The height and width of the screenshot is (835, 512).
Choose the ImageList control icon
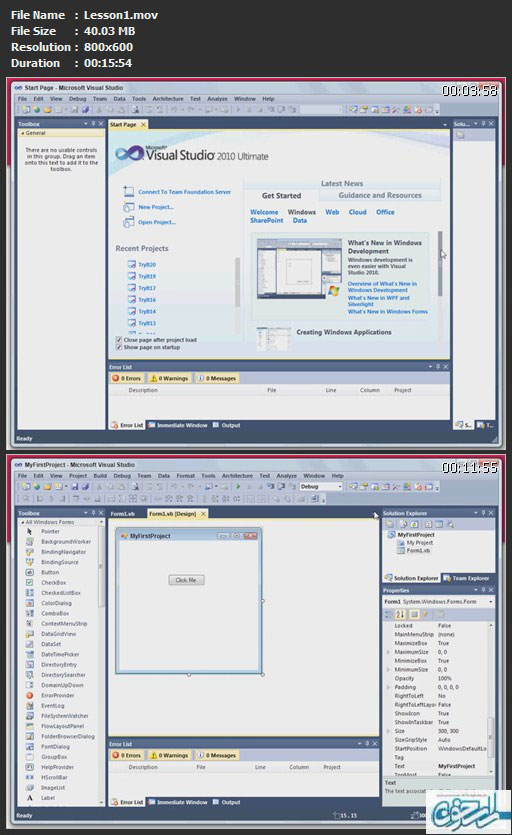tap(29, 788)
